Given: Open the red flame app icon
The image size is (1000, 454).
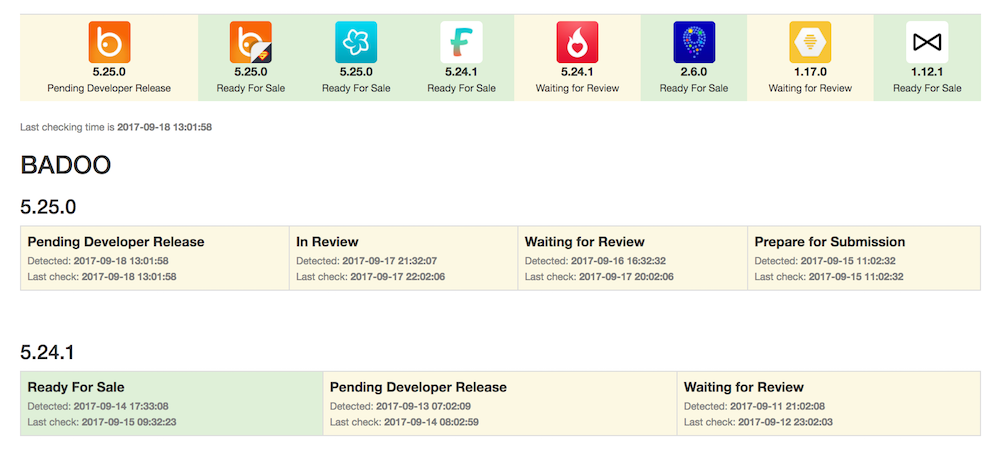Looking at the screenshot, I should 577,42.
